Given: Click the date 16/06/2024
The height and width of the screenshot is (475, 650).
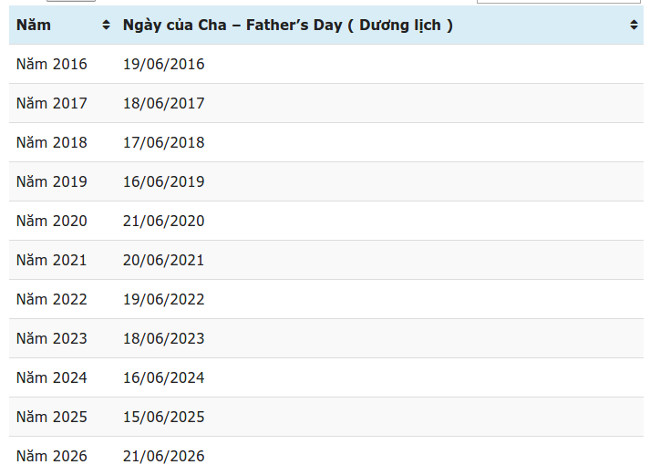Looking at the screenshot, I should (x=163, y=377).
